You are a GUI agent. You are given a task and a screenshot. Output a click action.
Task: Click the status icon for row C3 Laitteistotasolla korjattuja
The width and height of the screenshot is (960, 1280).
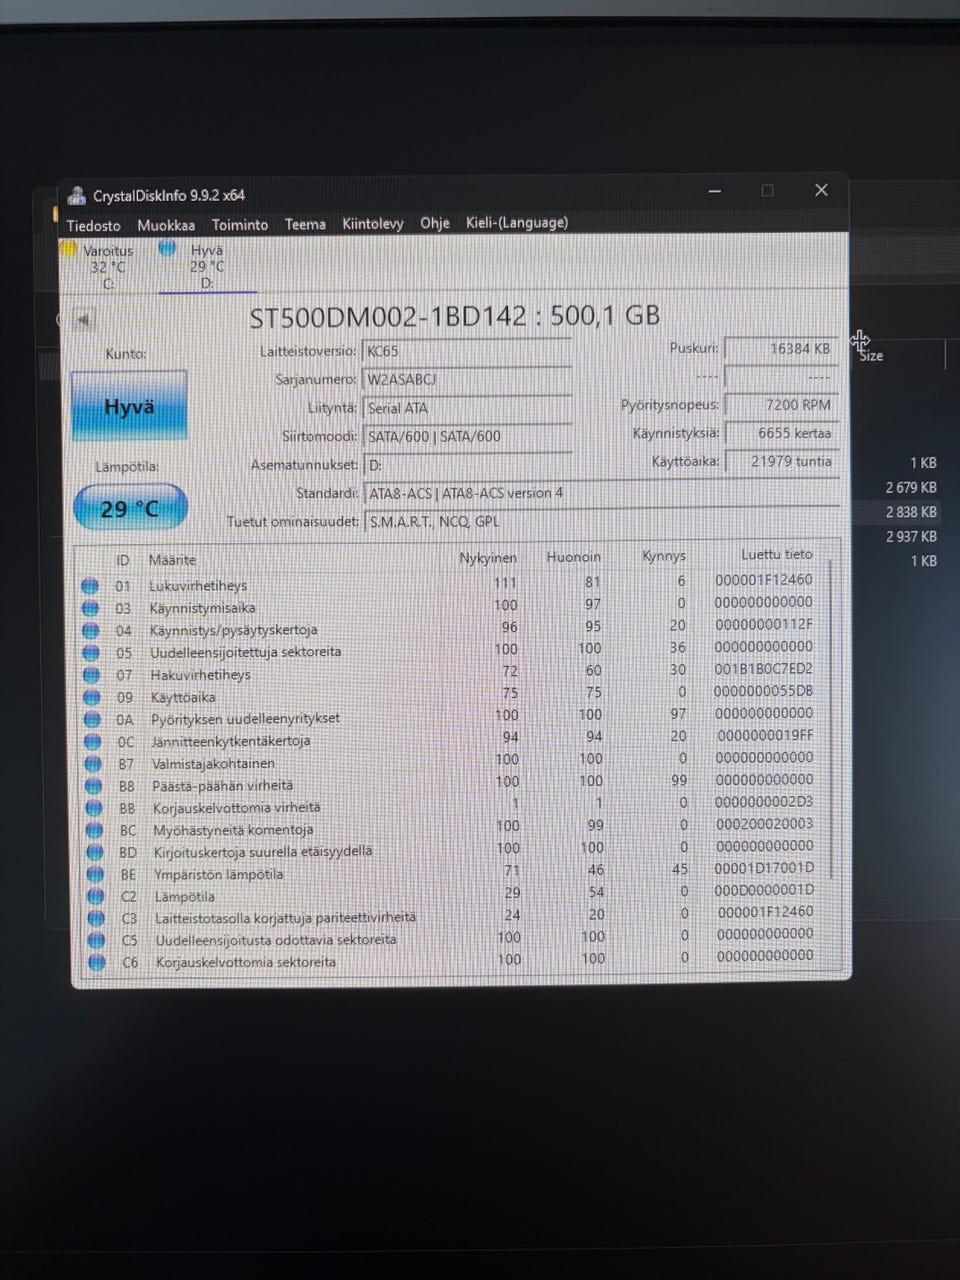96,919
